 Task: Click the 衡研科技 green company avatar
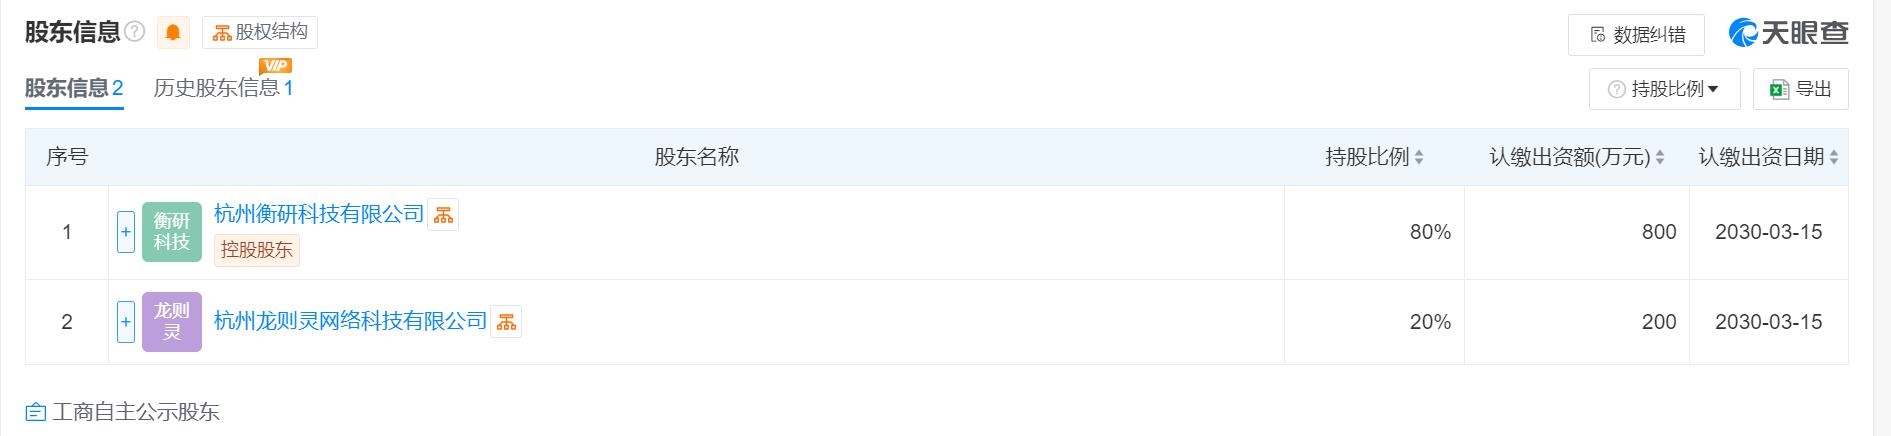172,232
